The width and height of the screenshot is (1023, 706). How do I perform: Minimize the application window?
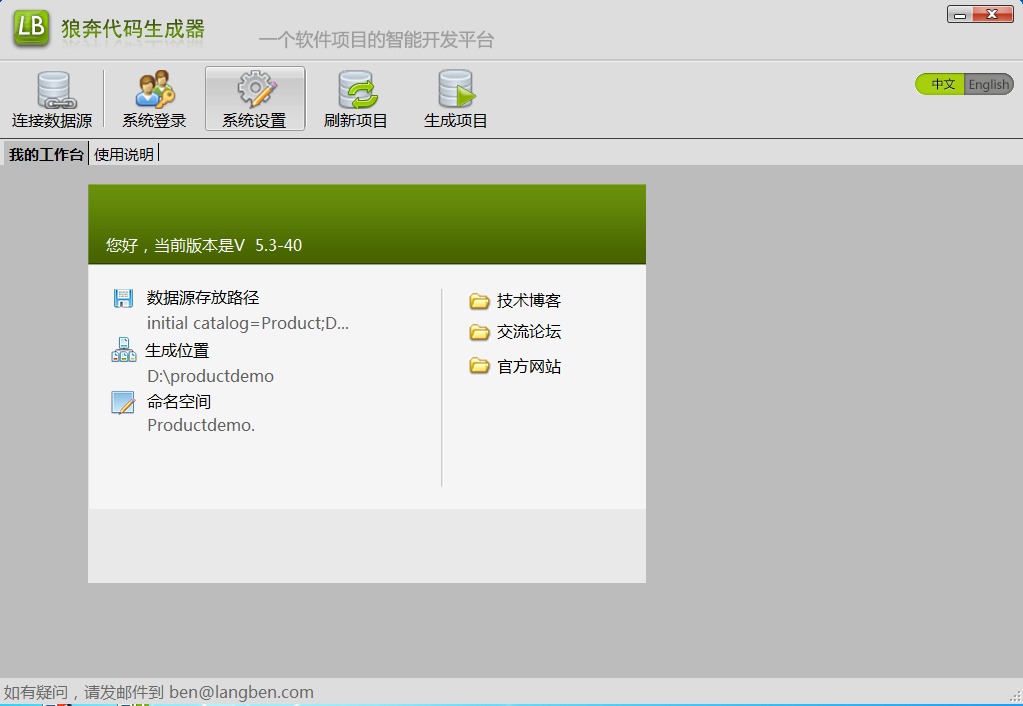(960, 14)
